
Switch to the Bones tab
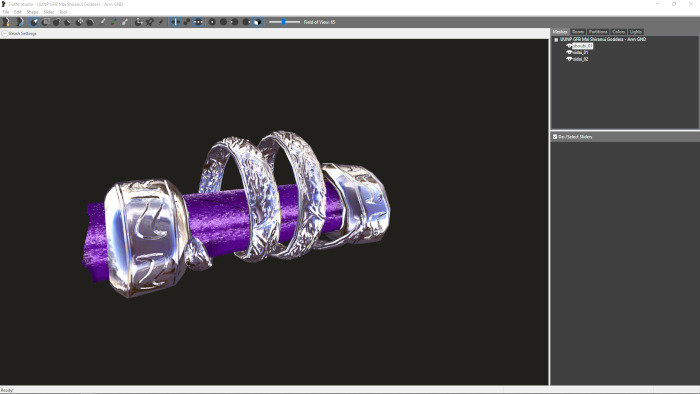pyautogui.click(x=578, y=32)
